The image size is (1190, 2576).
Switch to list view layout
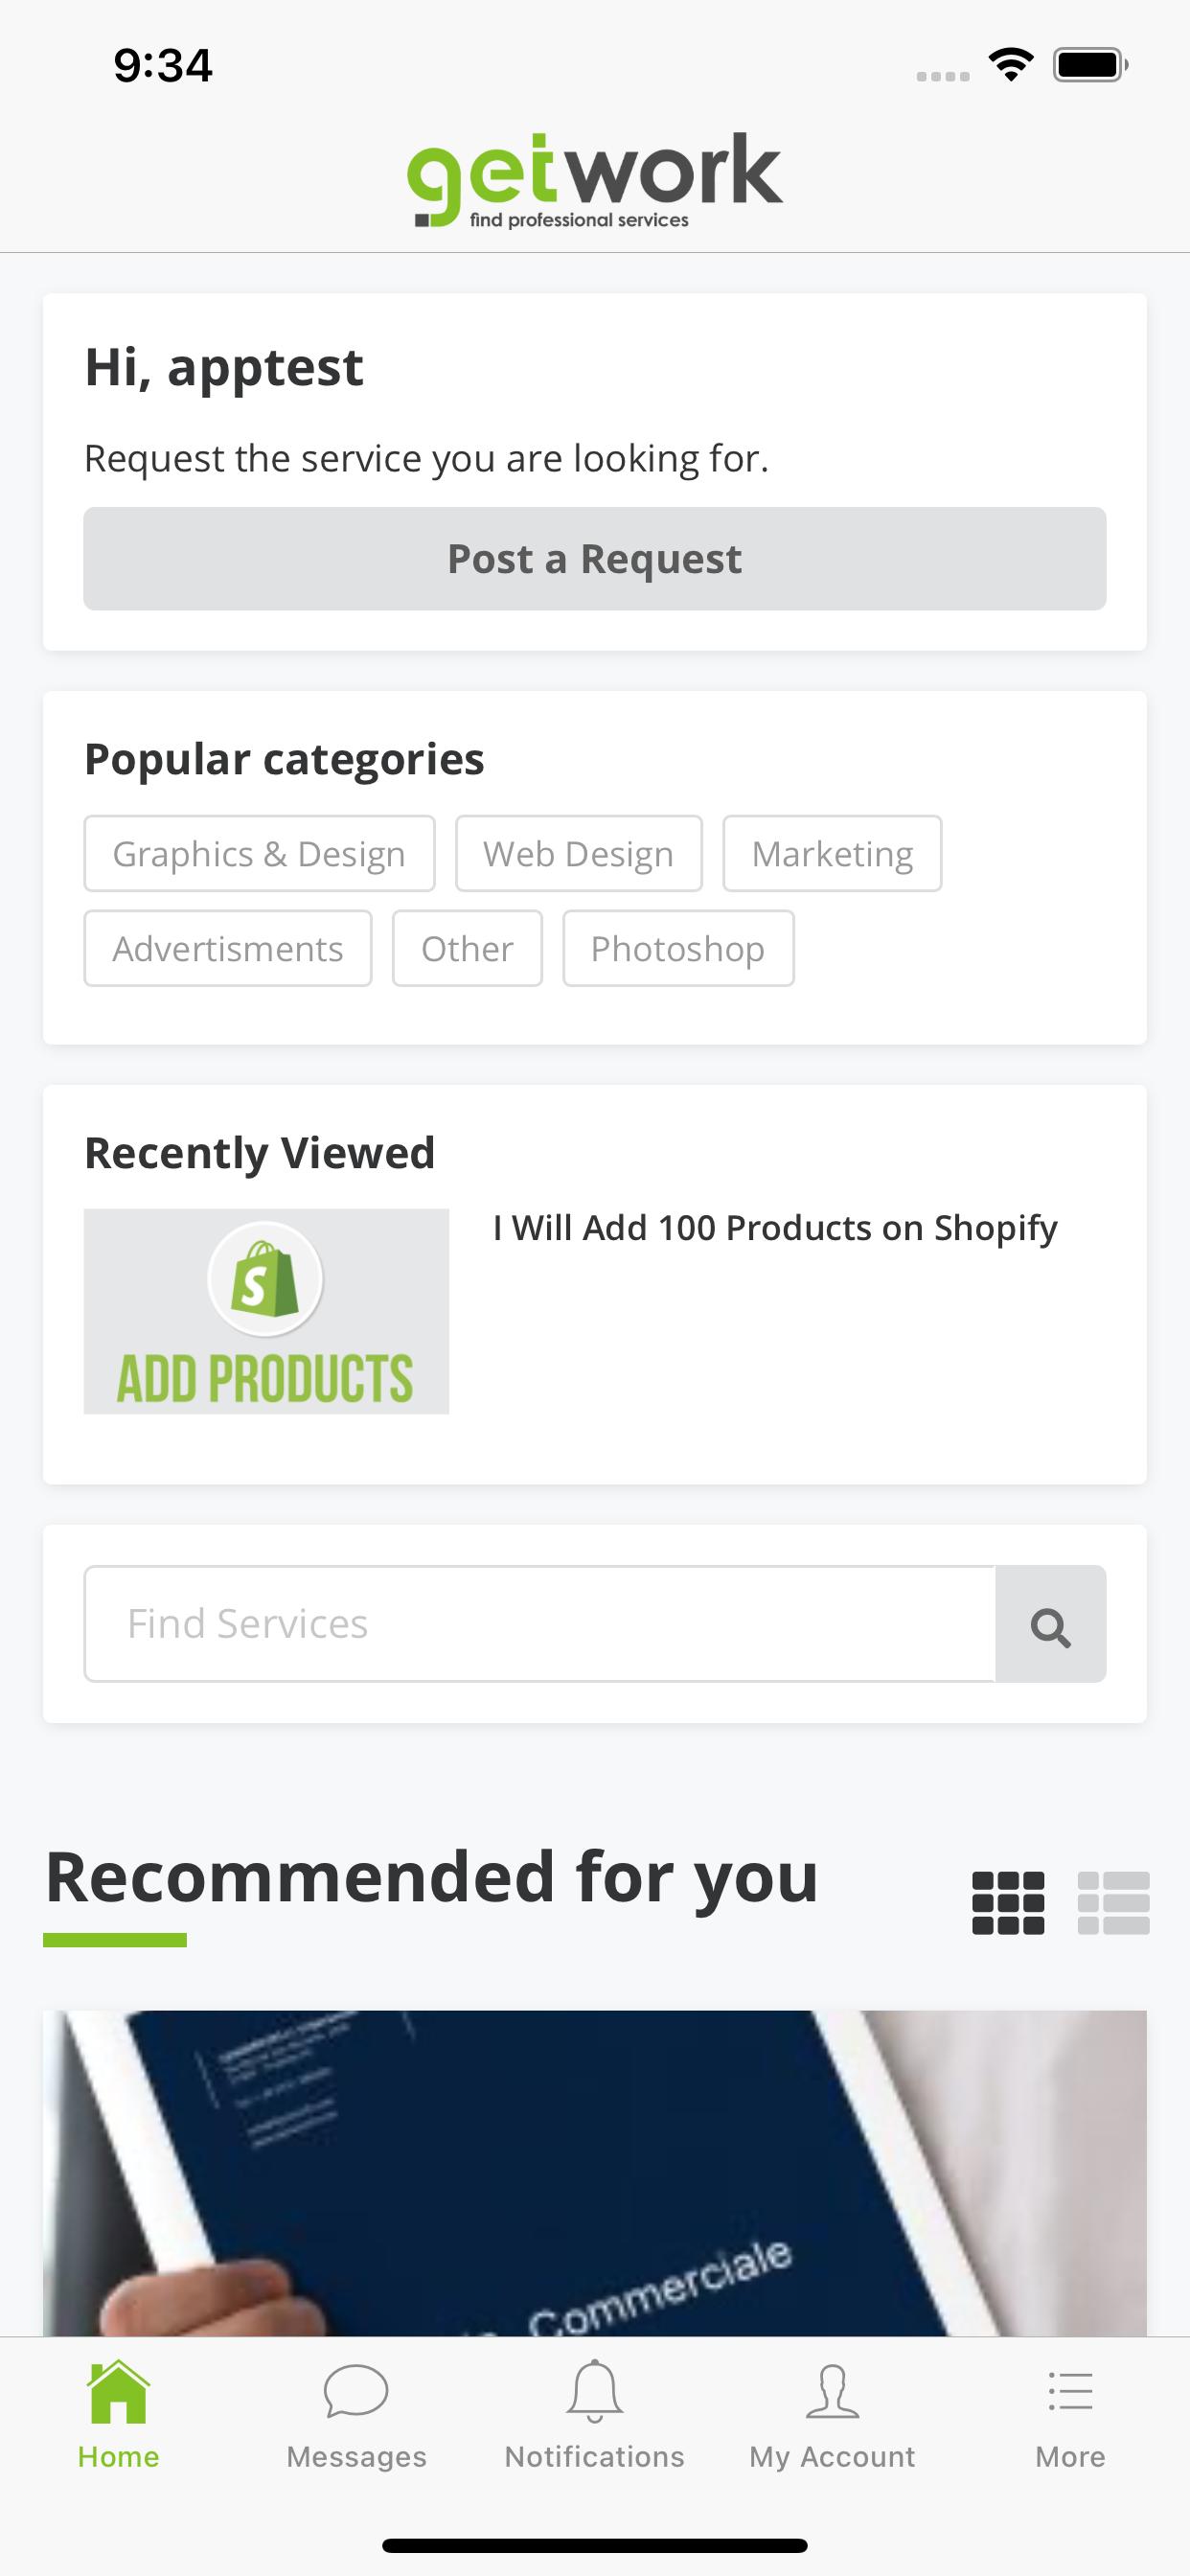pos(1113,1903)
